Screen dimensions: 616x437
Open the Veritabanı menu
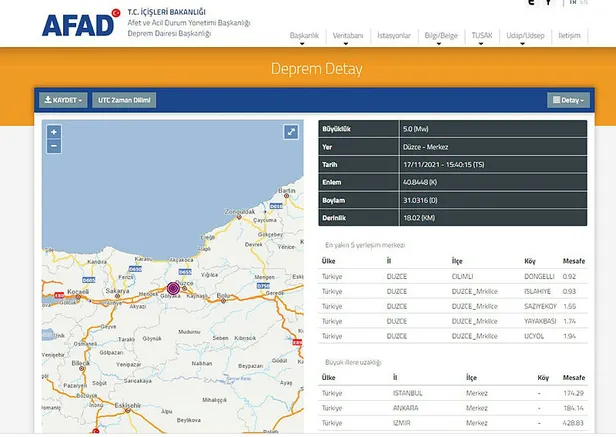pyautogui.click(x=349, y=35)
